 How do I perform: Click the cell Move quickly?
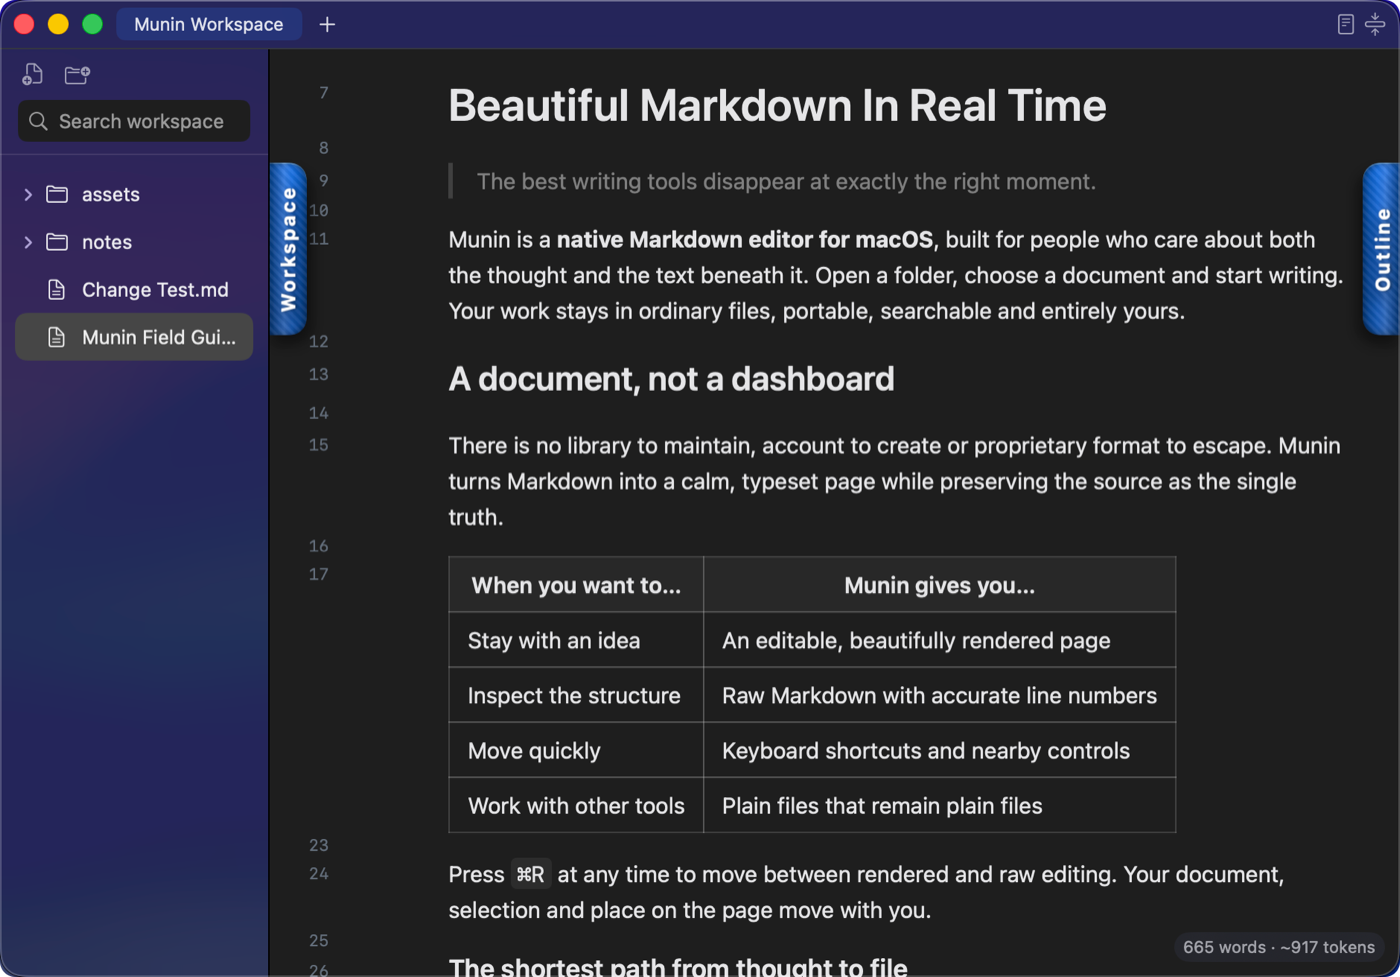click(x=576, y=750)
